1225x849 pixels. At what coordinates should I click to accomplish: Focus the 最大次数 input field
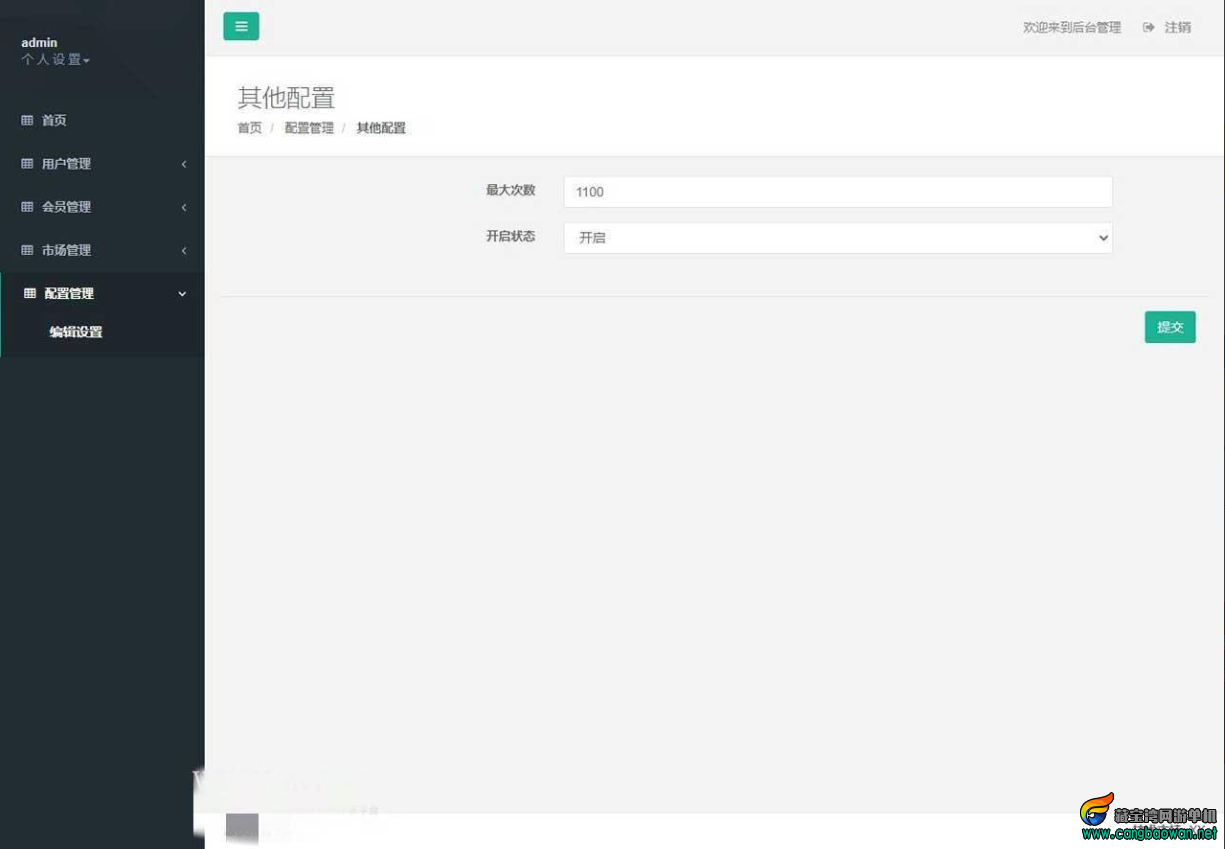coord(838,192)
